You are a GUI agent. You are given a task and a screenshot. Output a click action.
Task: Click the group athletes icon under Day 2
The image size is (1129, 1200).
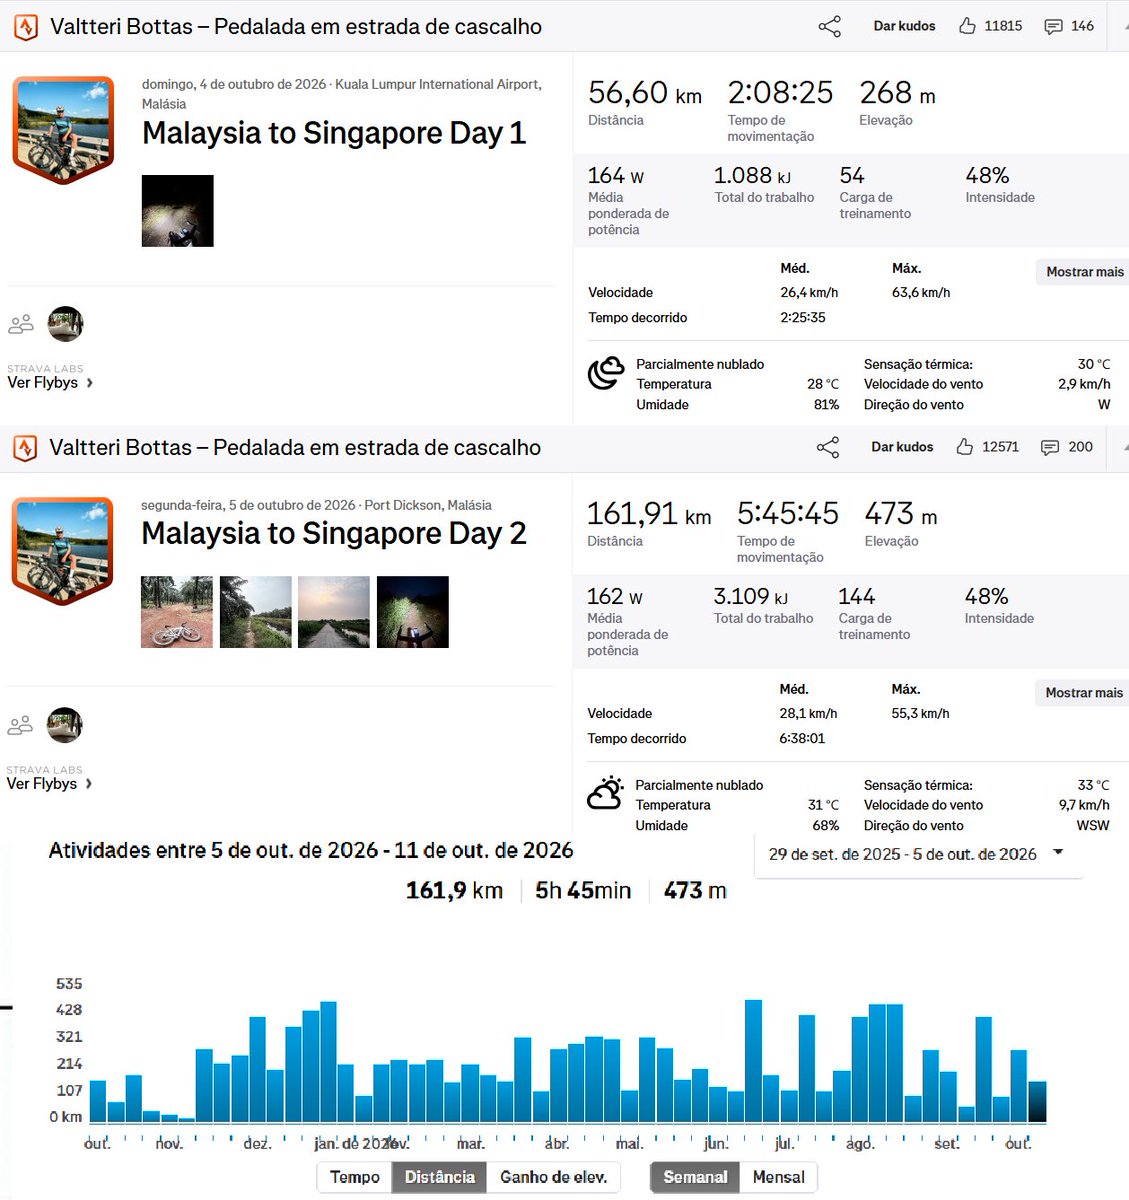coord(20,725)
